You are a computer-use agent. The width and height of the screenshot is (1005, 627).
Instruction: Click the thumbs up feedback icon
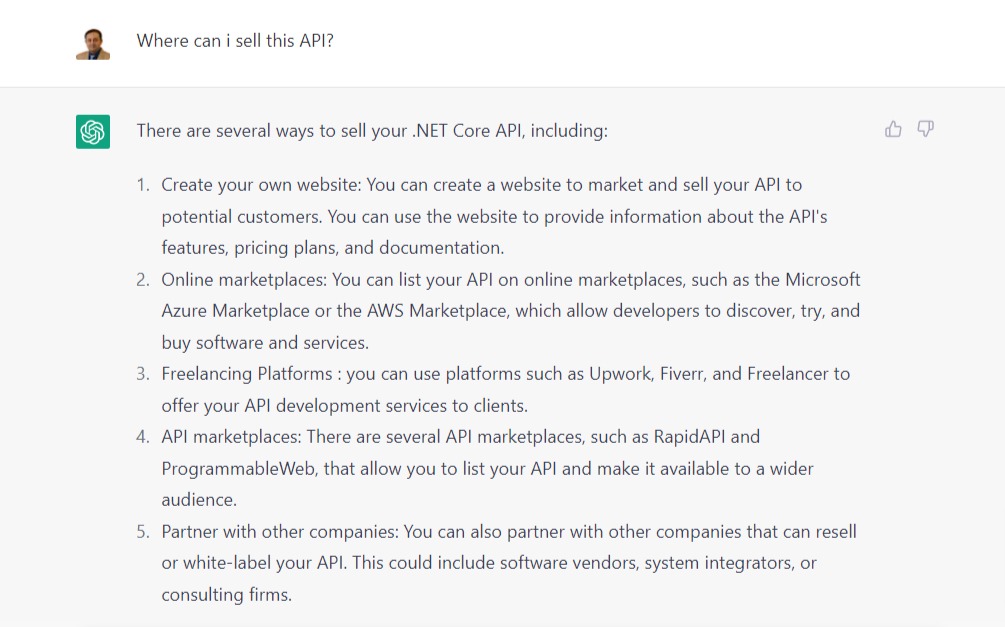(x=893, y=129)
